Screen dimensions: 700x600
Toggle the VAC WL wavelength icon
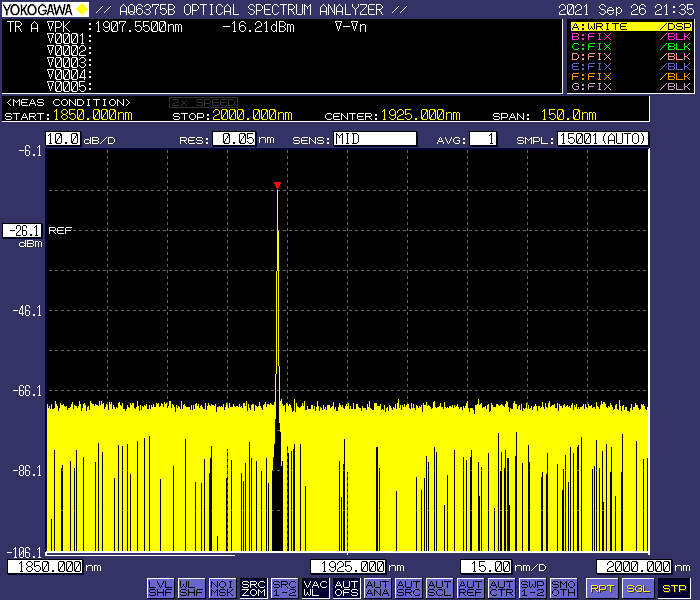(x=315, y=588)
